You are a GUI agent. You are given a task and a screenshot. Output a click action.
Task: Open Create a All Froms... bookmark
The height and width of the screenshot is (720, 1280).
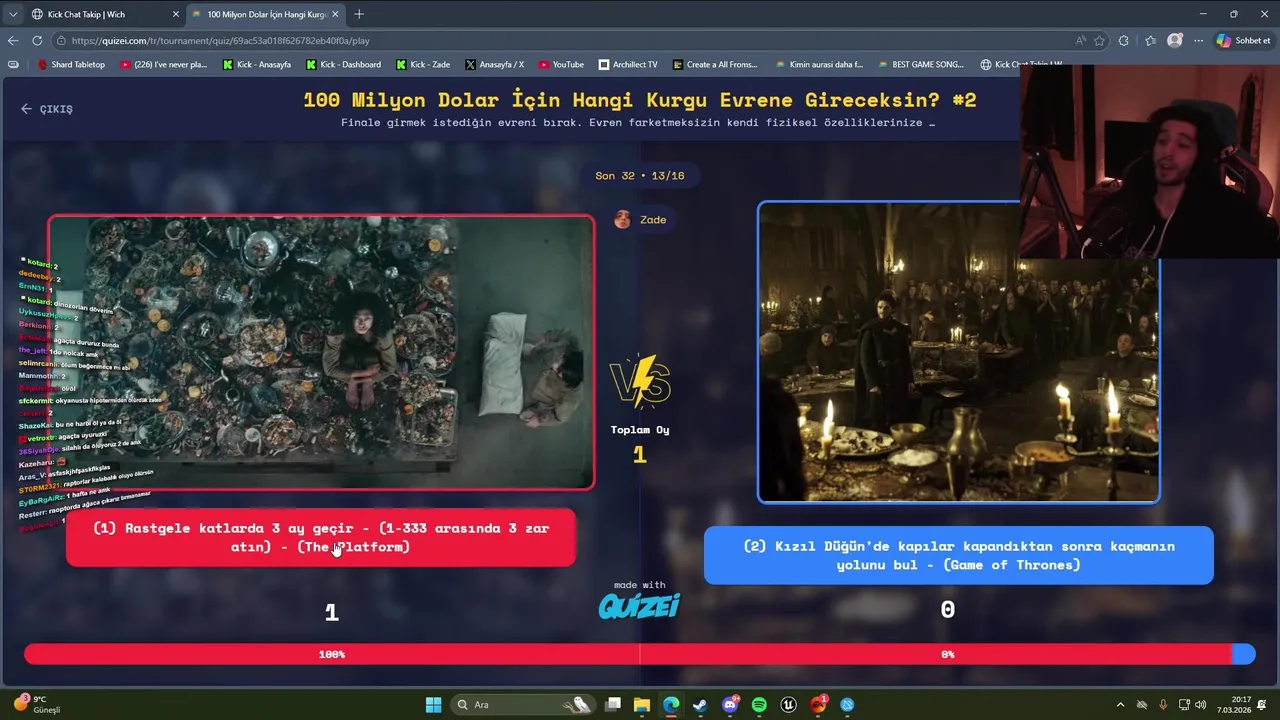[x=715, y=64]
